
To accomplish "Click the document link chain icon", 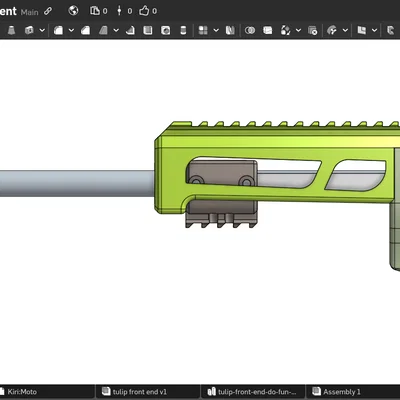I will 48,11.
